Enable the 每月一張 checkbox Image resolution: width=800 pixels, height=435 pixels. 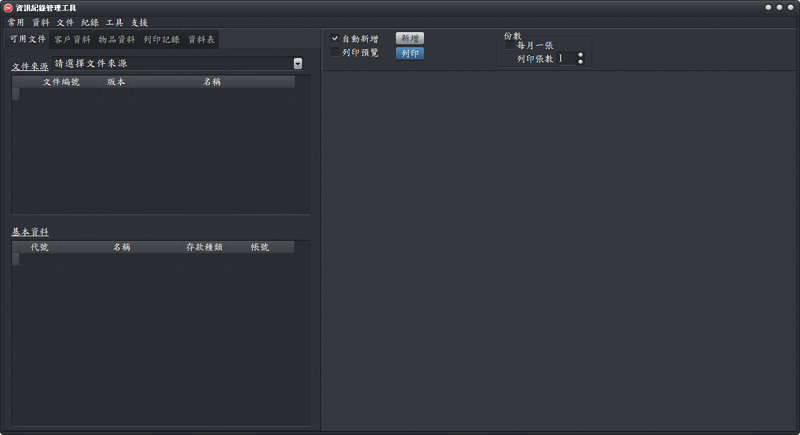pos(509,45)
